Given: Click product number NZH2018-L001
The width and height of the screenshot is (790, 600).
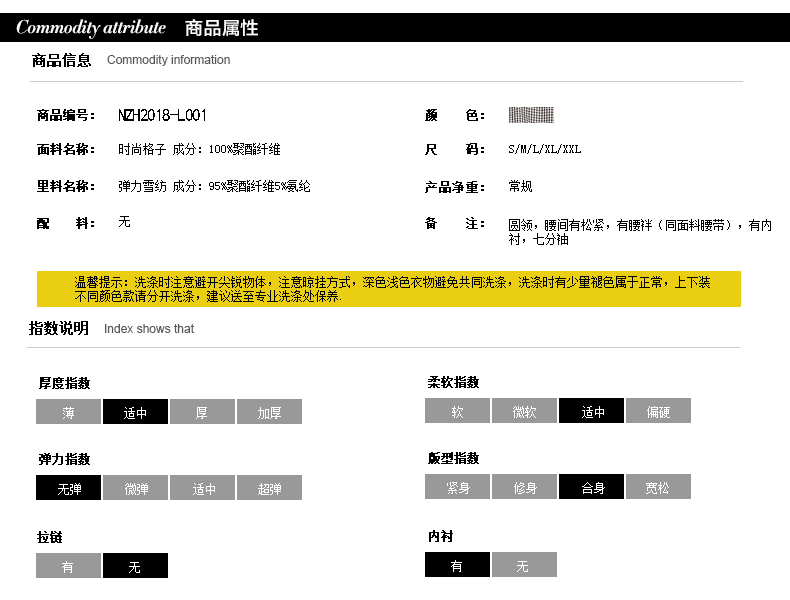Looking at the screenshot, I should (162, 115).
